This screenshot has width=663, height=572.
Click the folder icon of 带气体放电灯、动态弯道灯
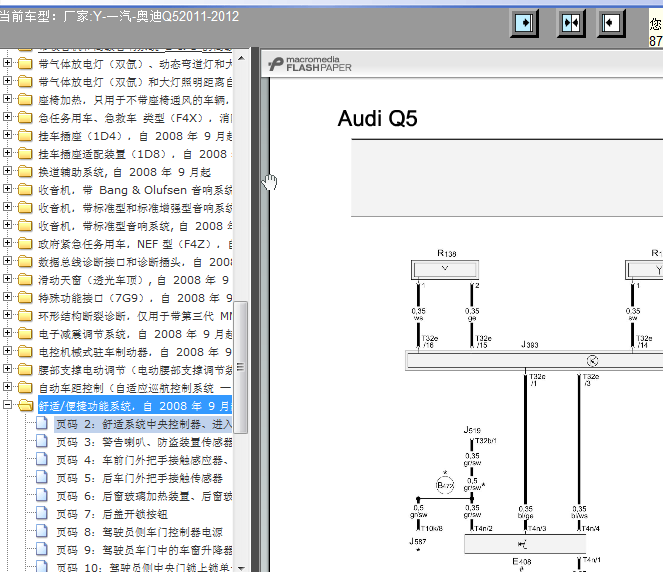tap(25, 63)
